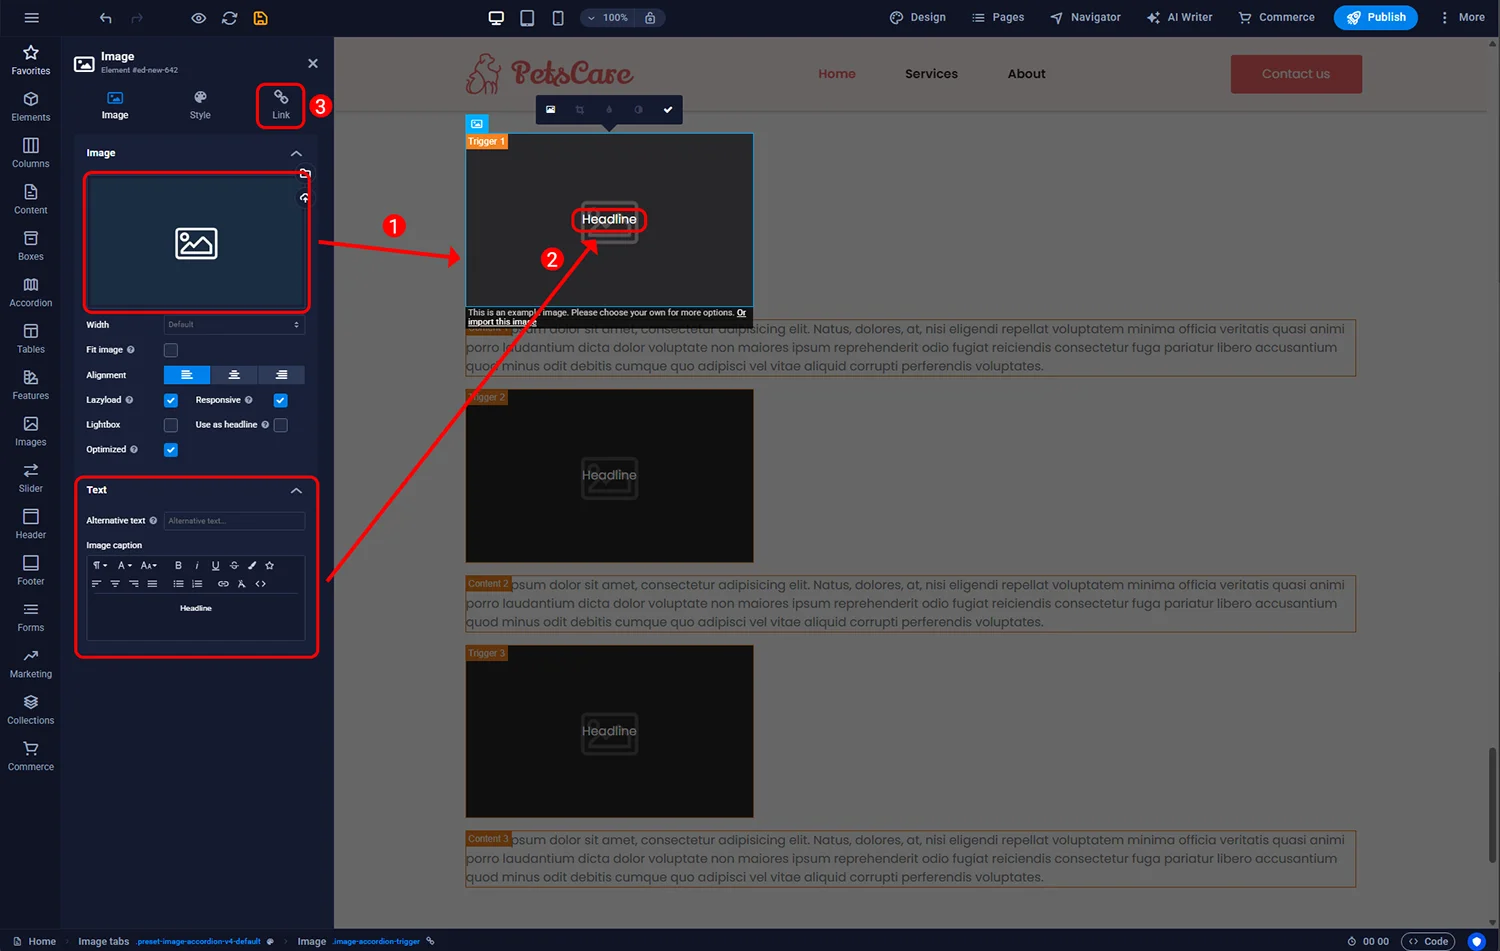Enable the Lightbox checkbox
Image resolution: width=1500 pixels, height=951 pixels.
(x=171, y=425)
